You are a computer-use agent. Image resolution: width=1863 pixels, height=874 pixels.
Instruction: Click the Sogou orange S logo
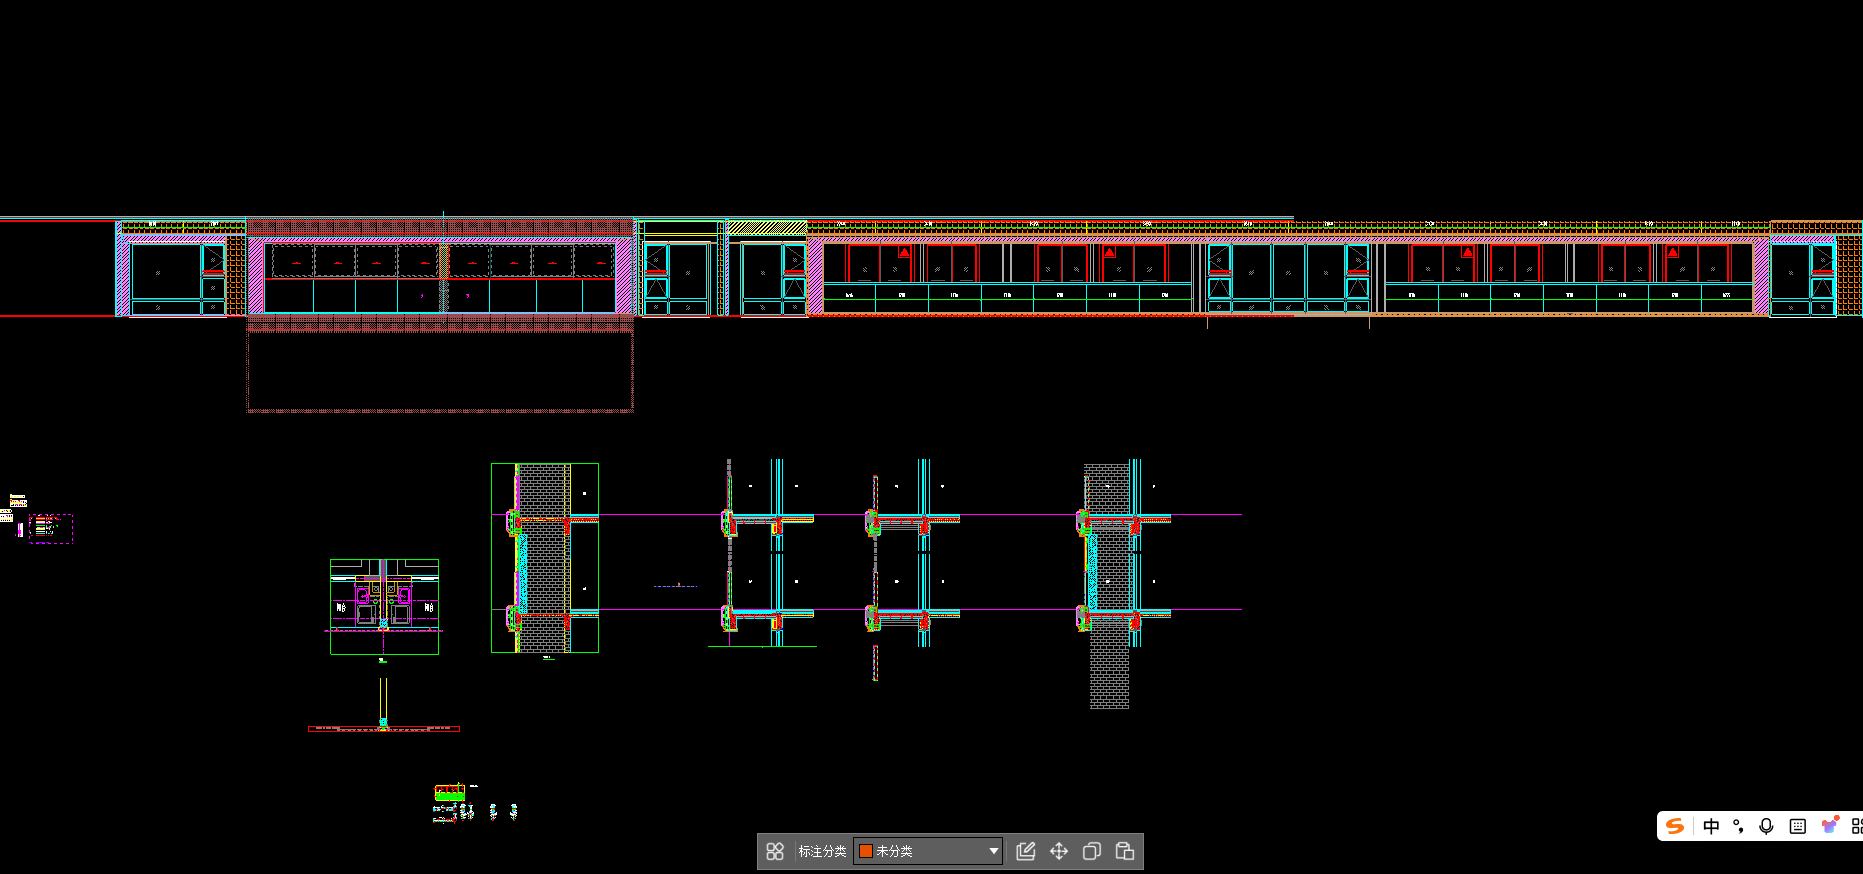(1676, 826)
